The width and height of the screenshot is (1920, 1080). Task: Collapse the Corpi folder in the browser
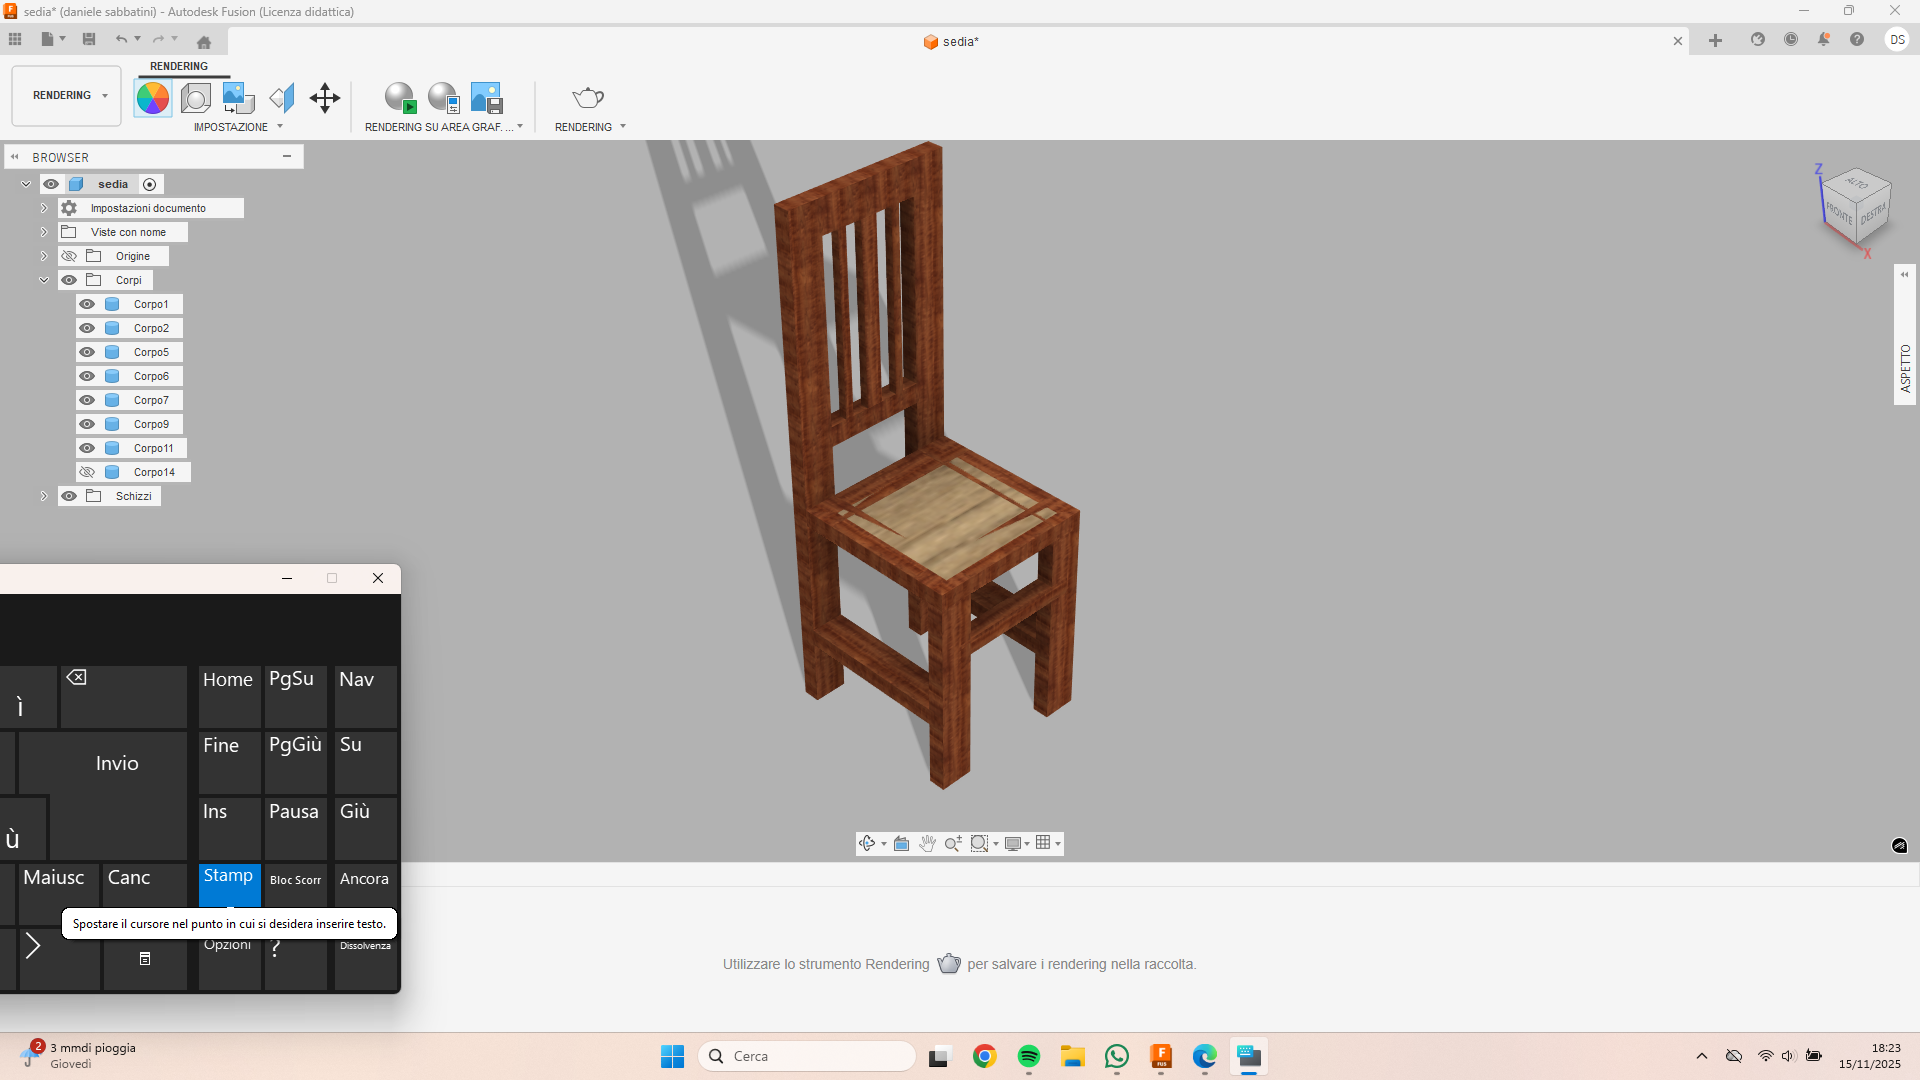[43, 280]
